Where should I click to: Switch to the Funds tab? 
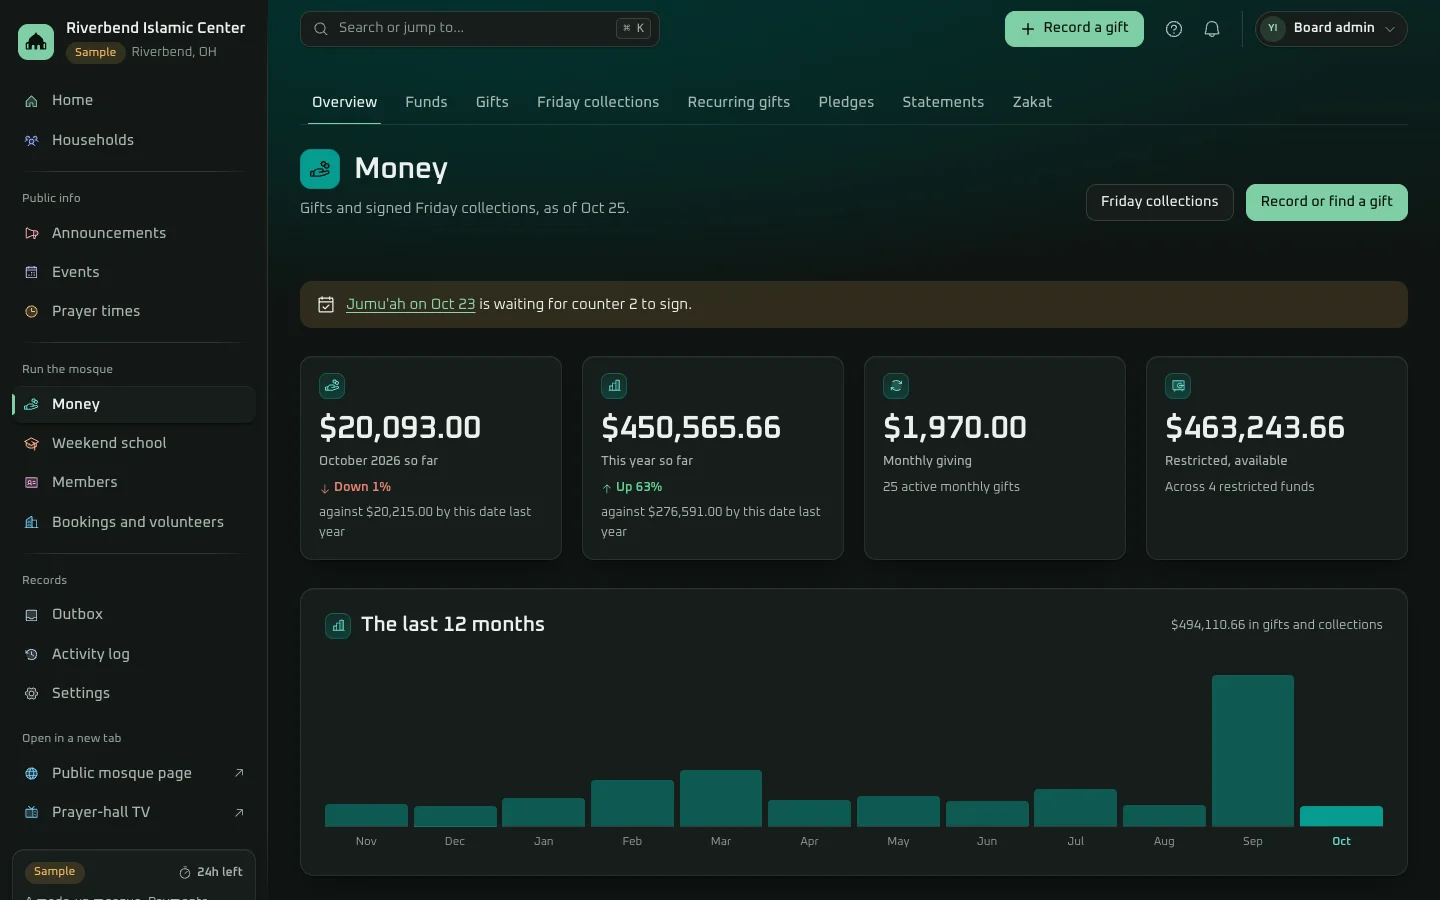[x=426, y=102]
